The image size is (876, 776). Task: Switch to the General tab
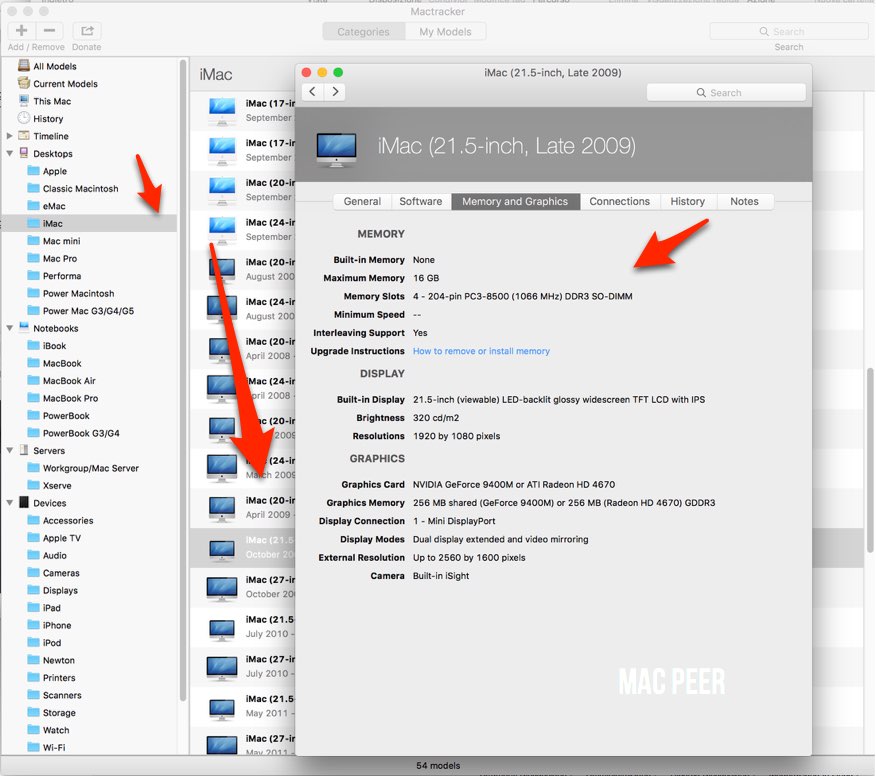tap(362, 202)
